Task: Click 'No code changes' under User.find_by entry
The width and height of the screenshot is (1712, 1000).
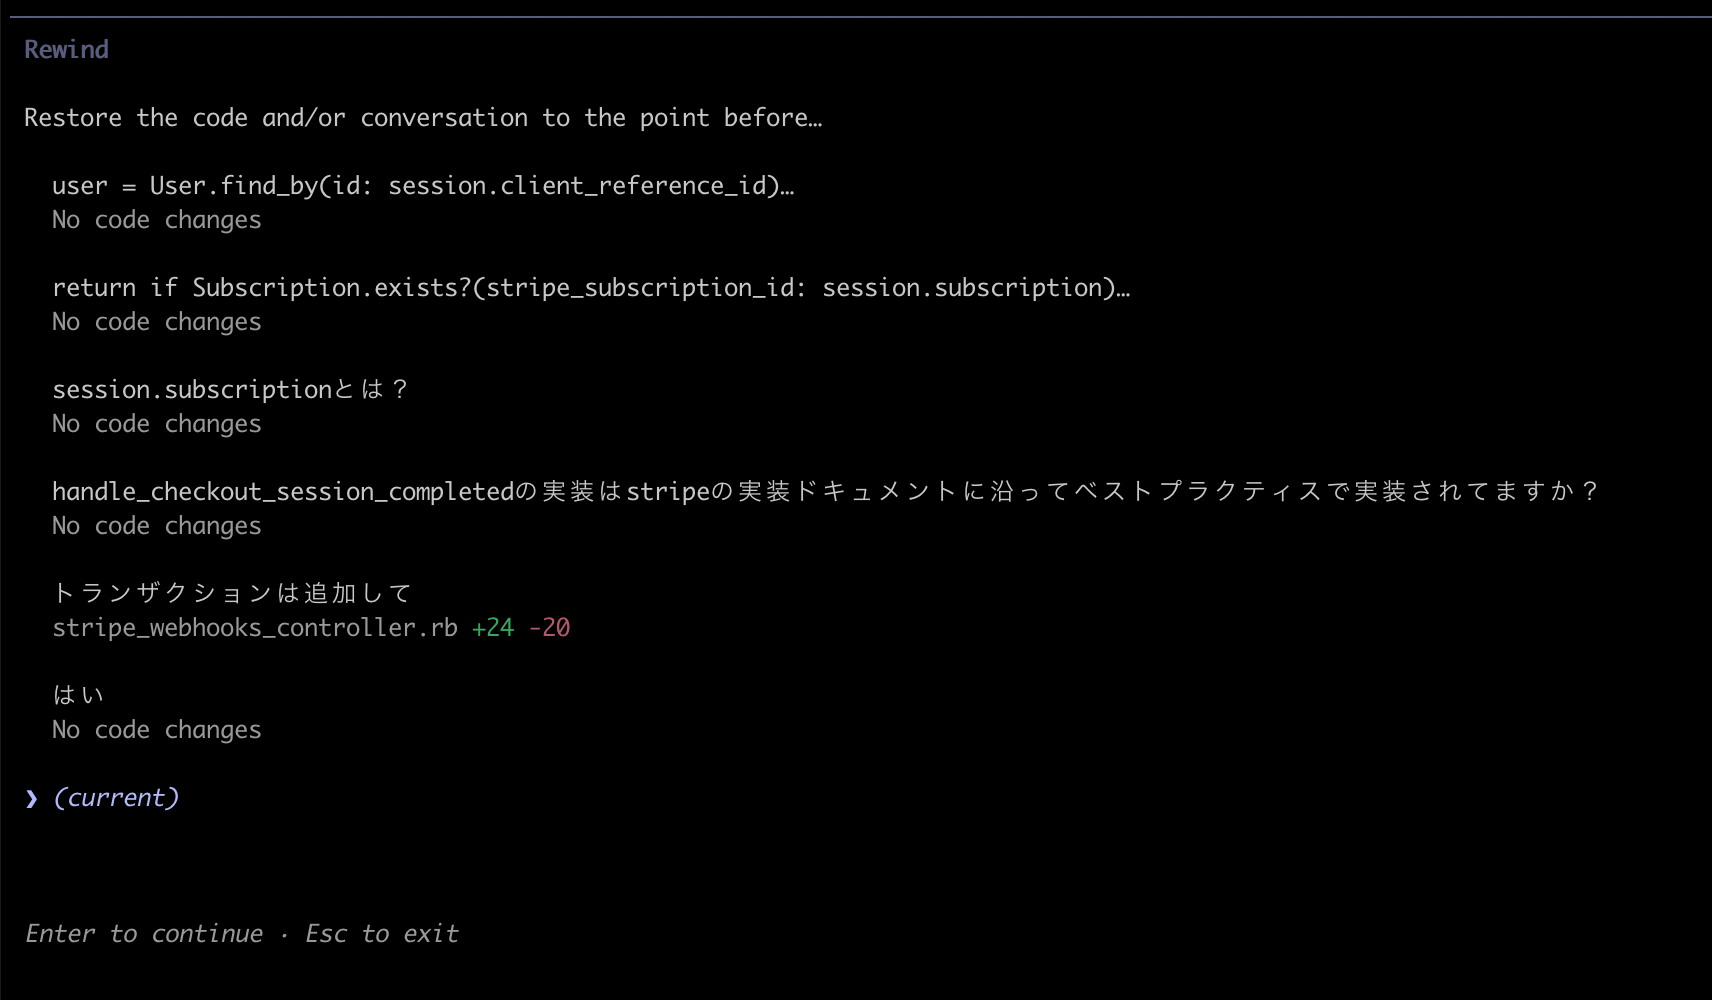Action: click(157, 220)
